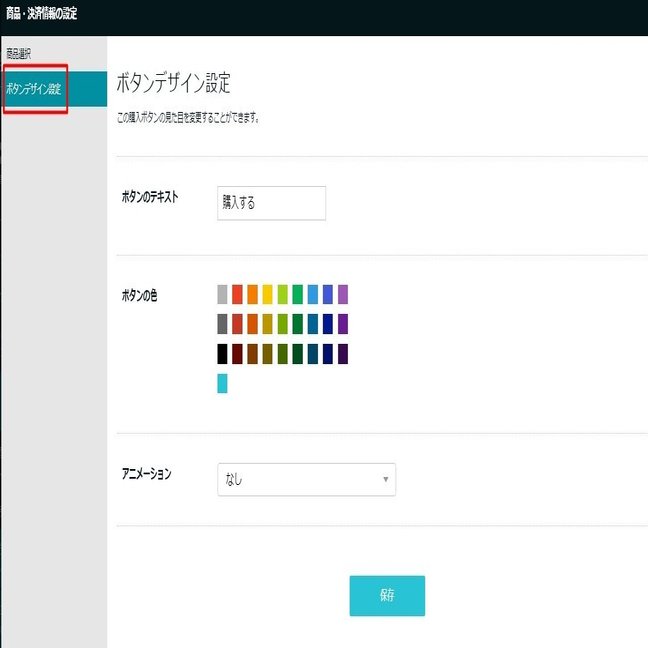The image size is (648, 648).
Task: Pick the bright orange swatch in top row
Action: coord(253,294)
